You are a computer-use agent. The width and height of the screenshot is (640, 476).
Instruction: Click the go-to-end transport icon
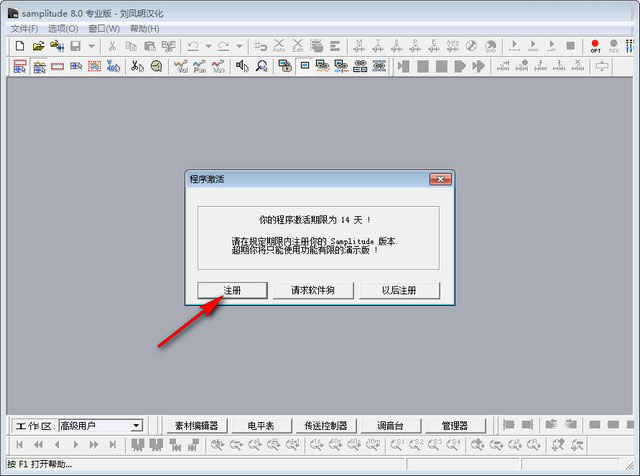click(113, 445)
